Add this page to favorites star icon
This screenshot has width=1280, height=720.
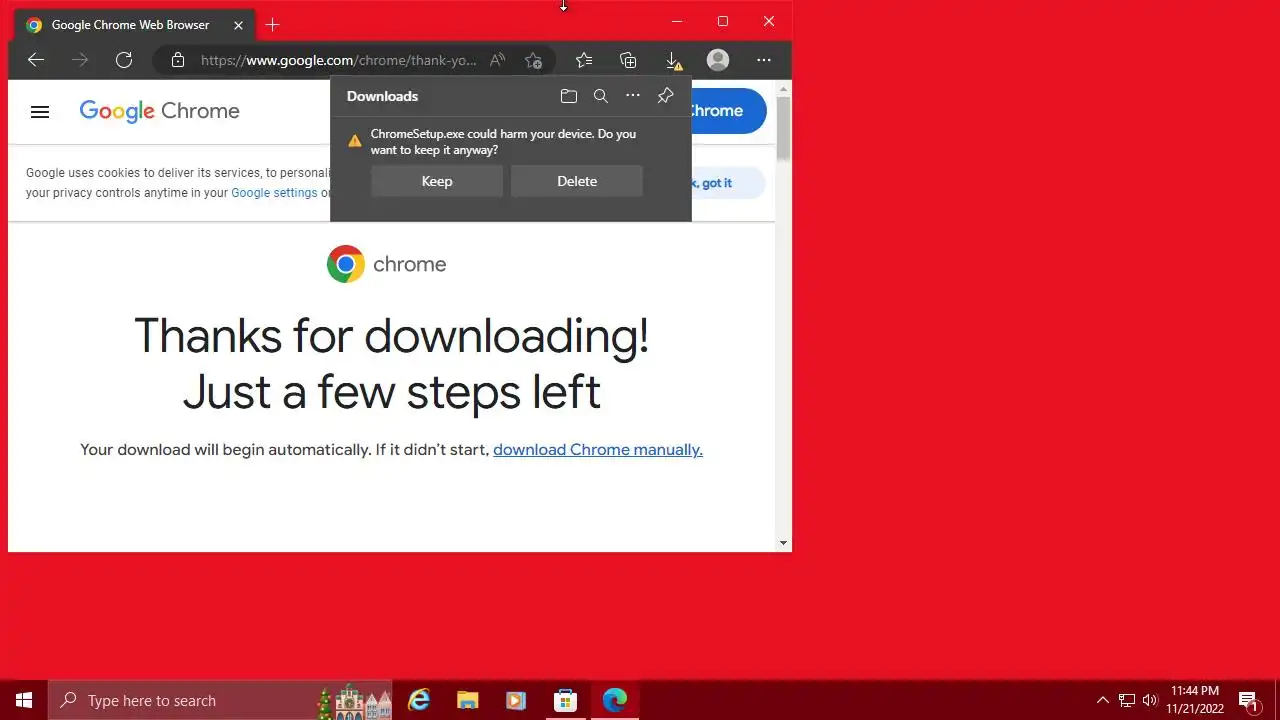pyautogui.click(x=534, y=60)
